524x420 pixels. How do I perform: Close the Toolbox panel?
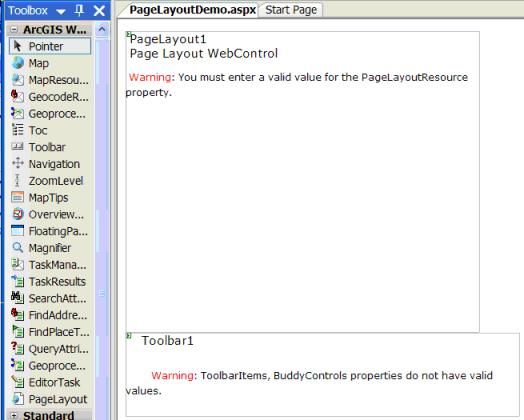click(99, 11)
